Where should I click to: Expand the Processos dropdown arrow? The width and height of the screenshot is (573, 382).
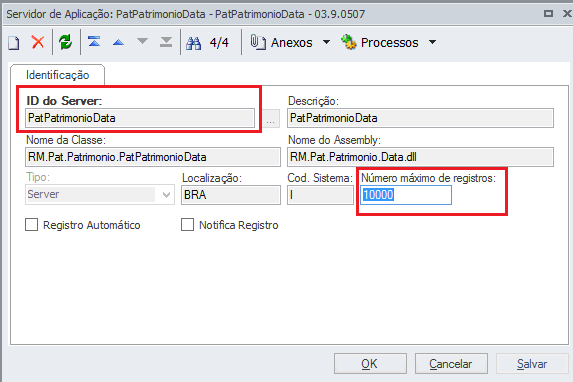[432, 42]
